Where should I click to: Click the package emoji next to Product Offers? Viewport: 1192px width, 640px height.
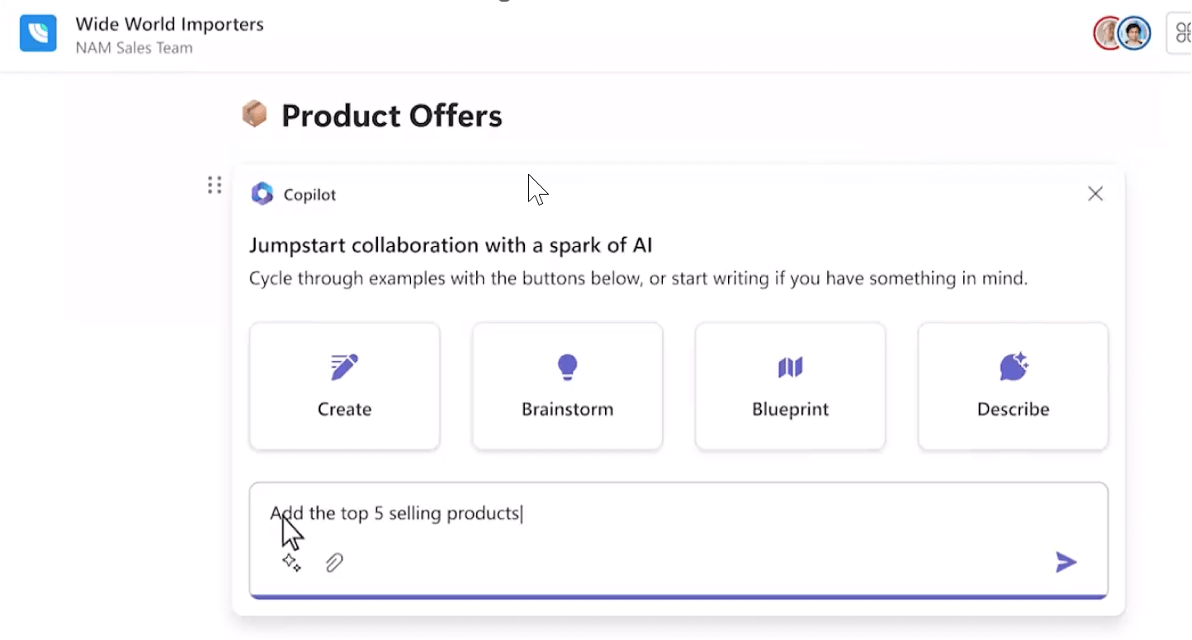point(255,114)
